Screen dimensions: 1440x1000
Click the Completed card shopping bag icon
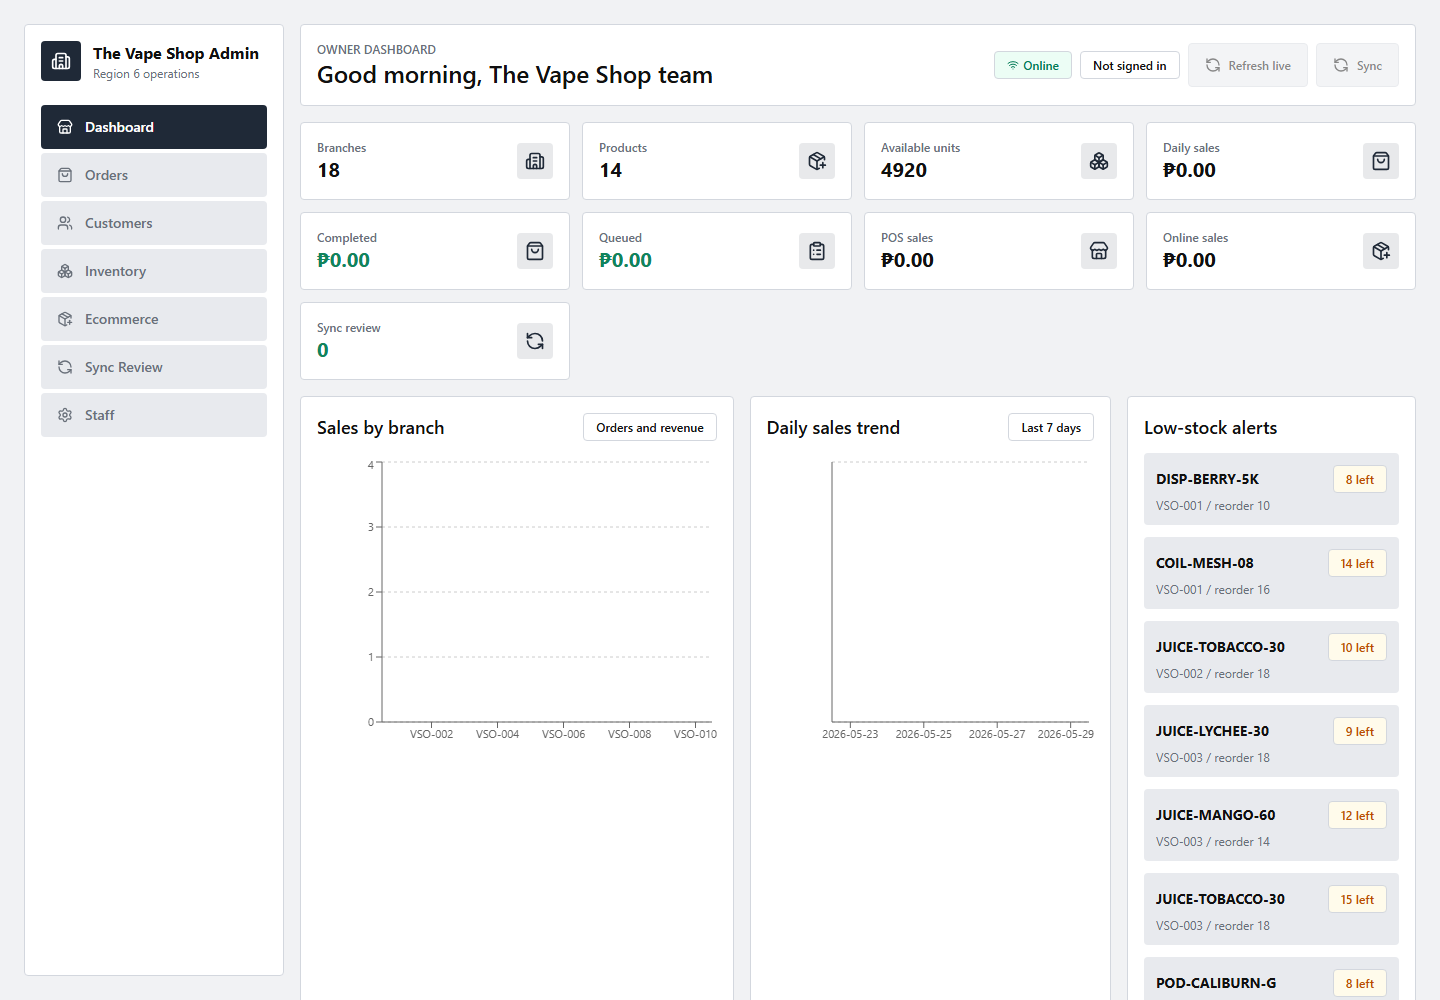pyautogui.click(x=535, y=251)
